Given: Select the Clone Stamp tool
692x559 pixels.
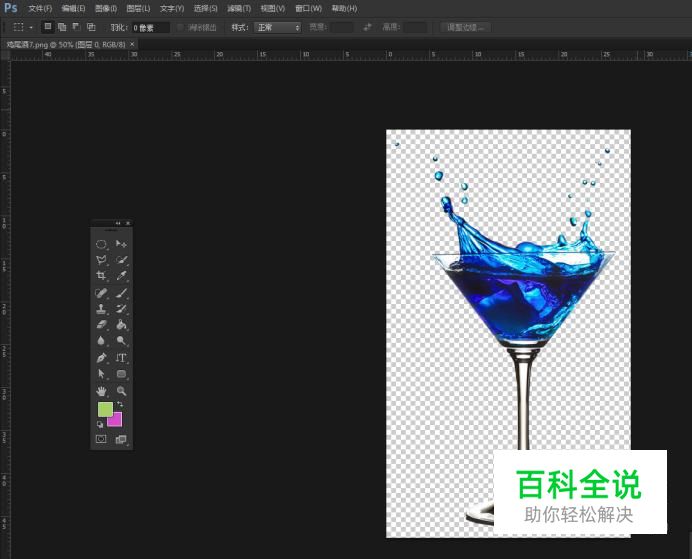Looking at the screenshot, I should coord(101,309).
